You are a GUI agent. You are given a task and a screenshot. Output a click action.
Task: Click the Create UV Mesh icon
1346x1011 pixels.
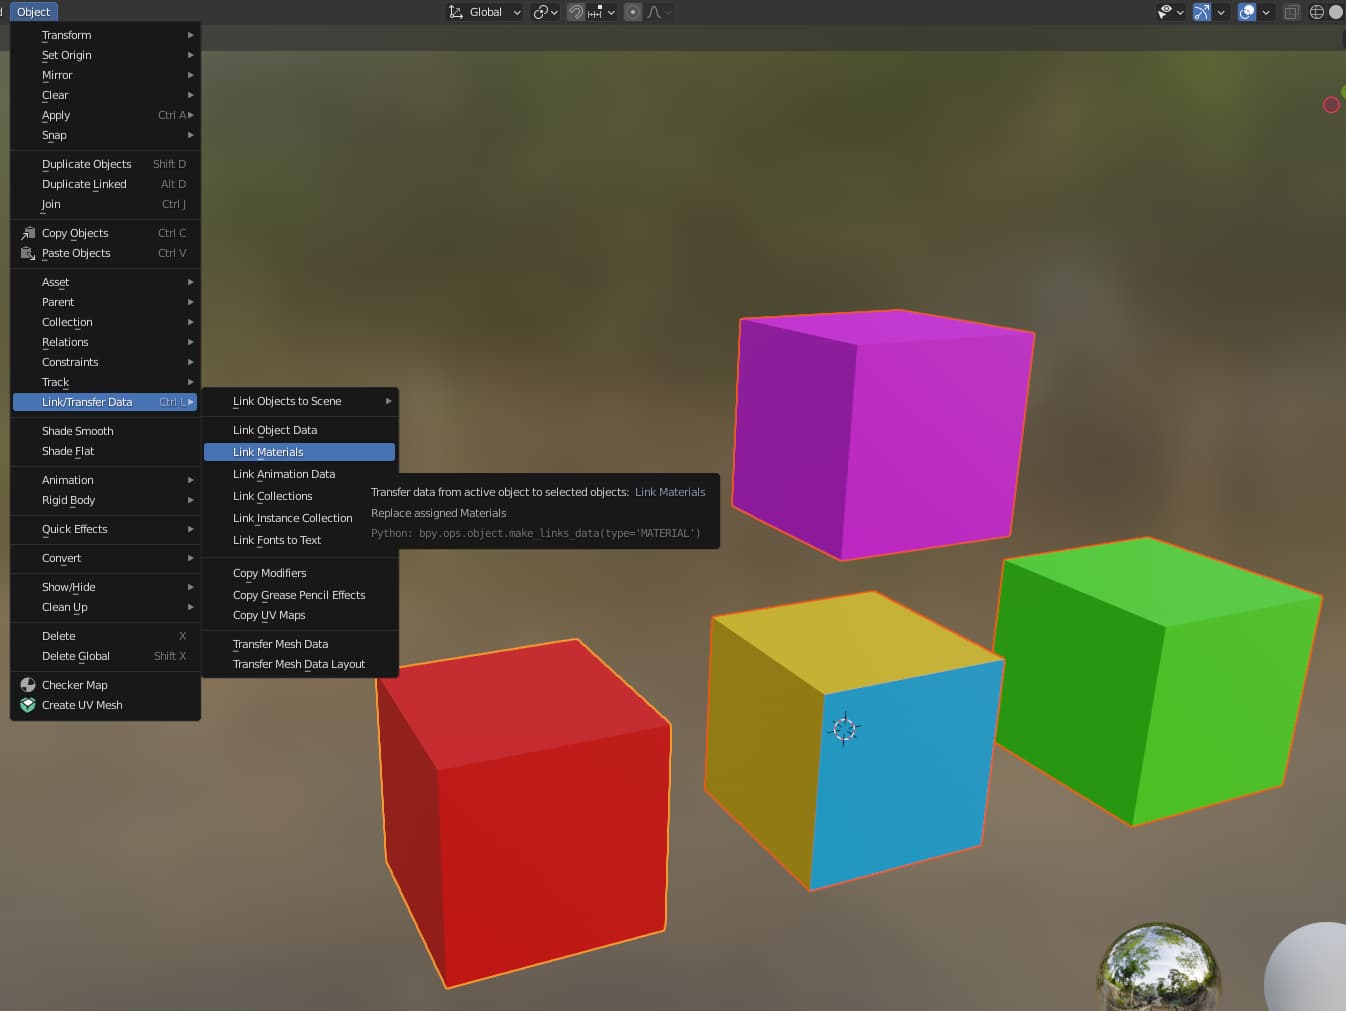click(x=28, y=705)
